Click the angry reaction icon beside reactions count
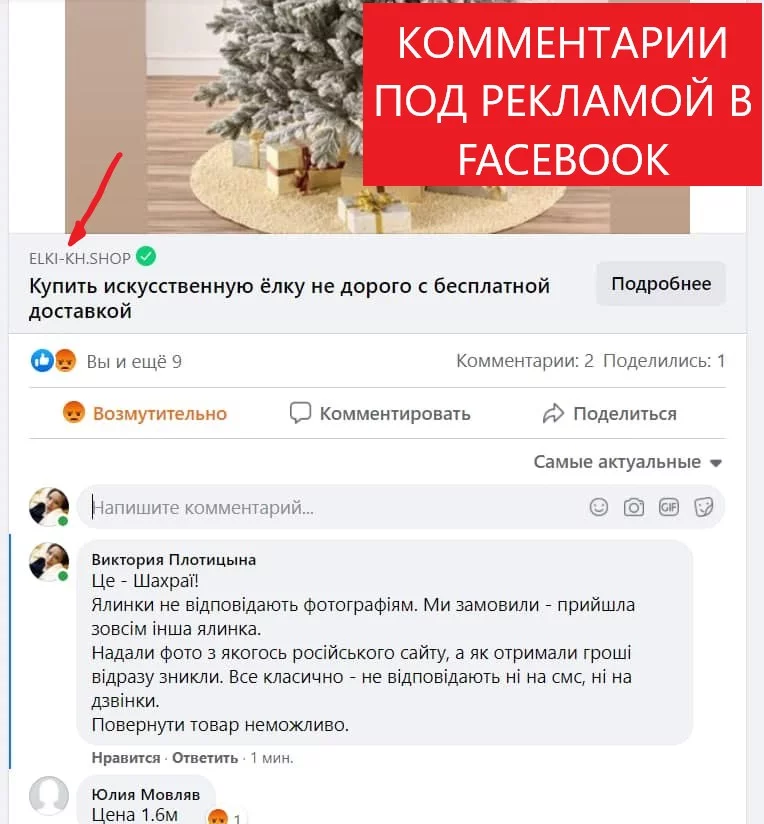Viewport: 764px width, 824px height. click(x=65, y=361)
